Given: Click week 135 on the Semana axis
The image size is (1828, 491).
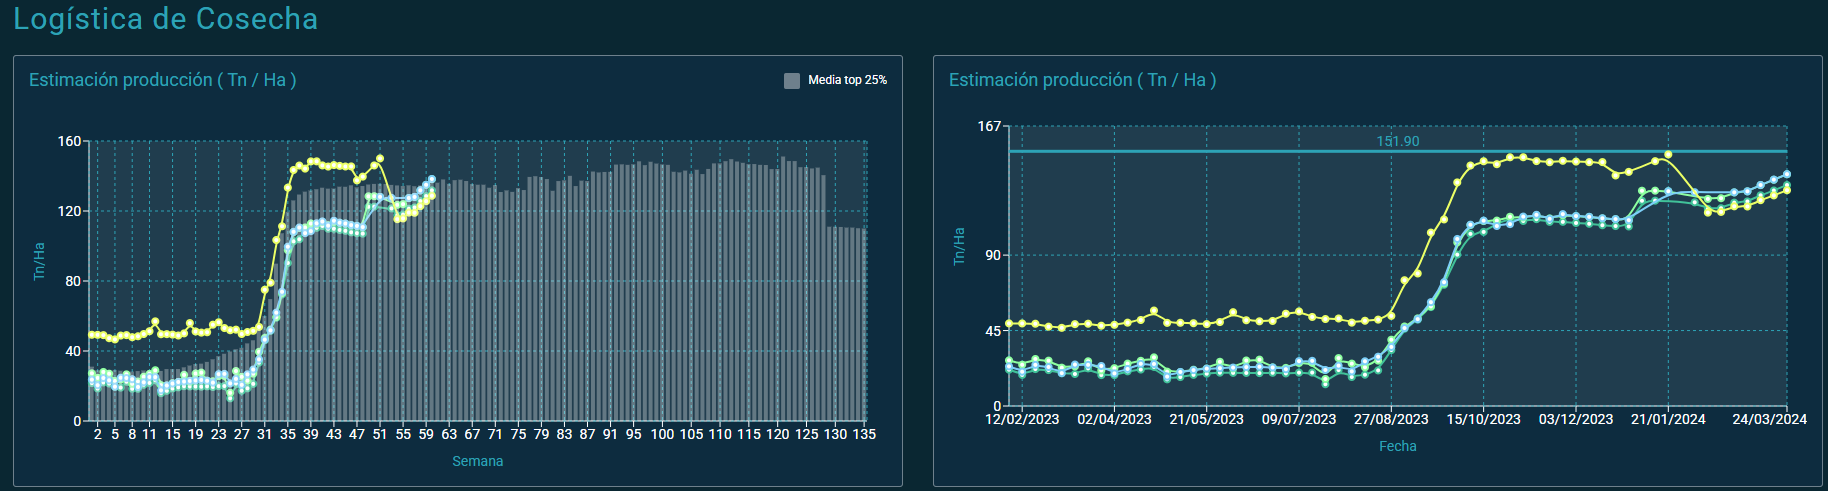Looking at the screenshot, I should point(864,434).
